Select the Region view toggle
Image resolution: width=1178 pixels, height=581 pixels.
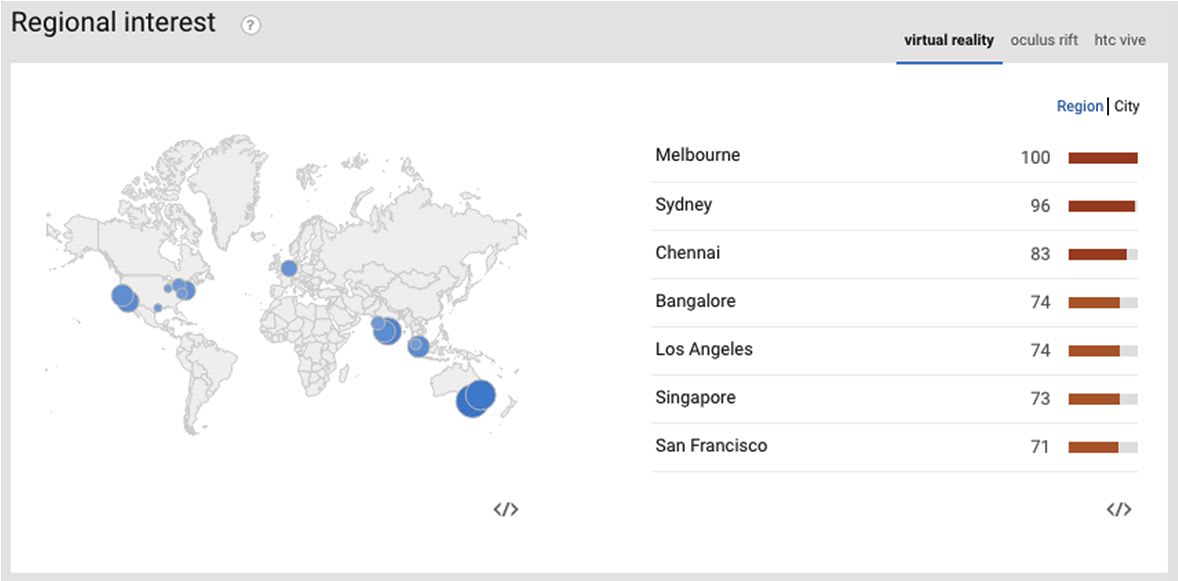(x=1080, y=107)
